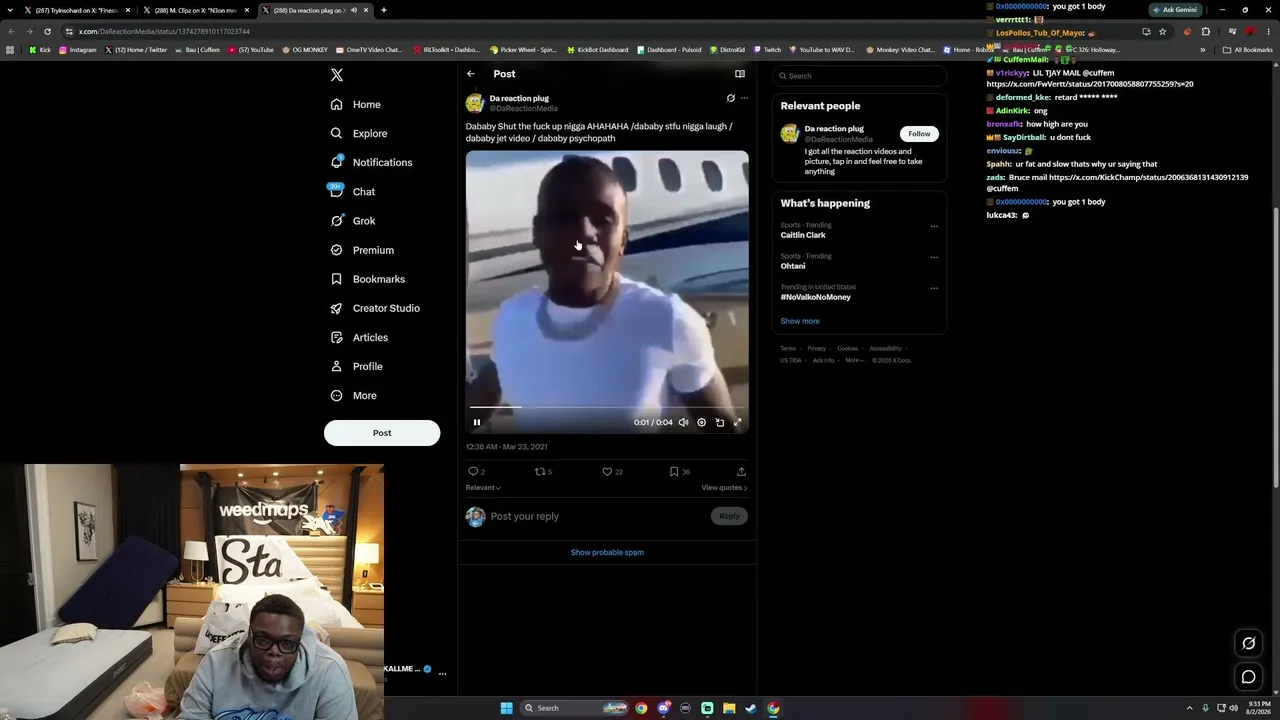Open the All Bookmarks folder
Image resolution: width=1280 pixels, height=720 pixels.
point(1248,50)
